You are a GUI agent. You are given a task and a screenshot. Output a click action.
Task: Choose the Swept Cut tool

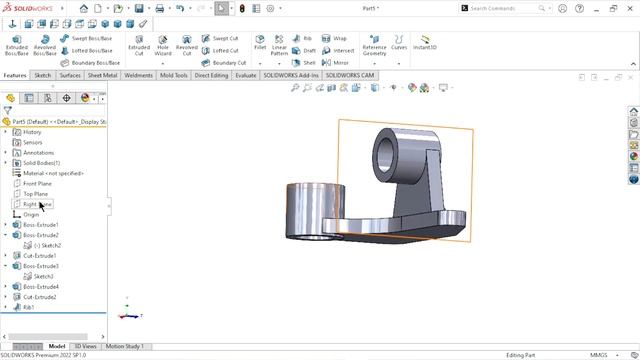point(220,38)
